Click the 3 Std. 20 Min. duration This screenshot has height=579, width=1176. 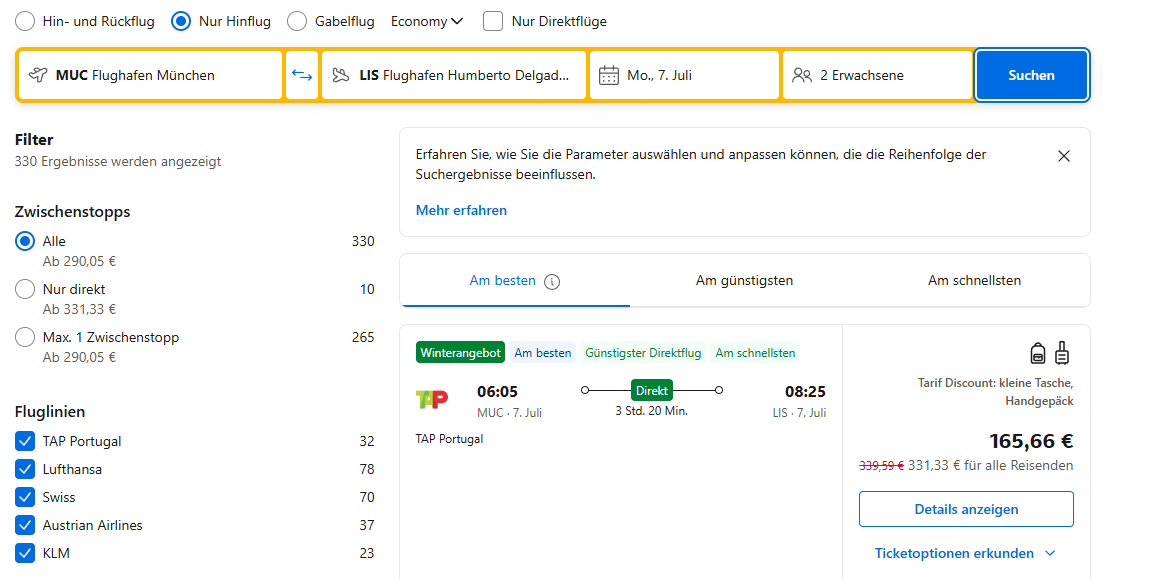click(652, 411)
